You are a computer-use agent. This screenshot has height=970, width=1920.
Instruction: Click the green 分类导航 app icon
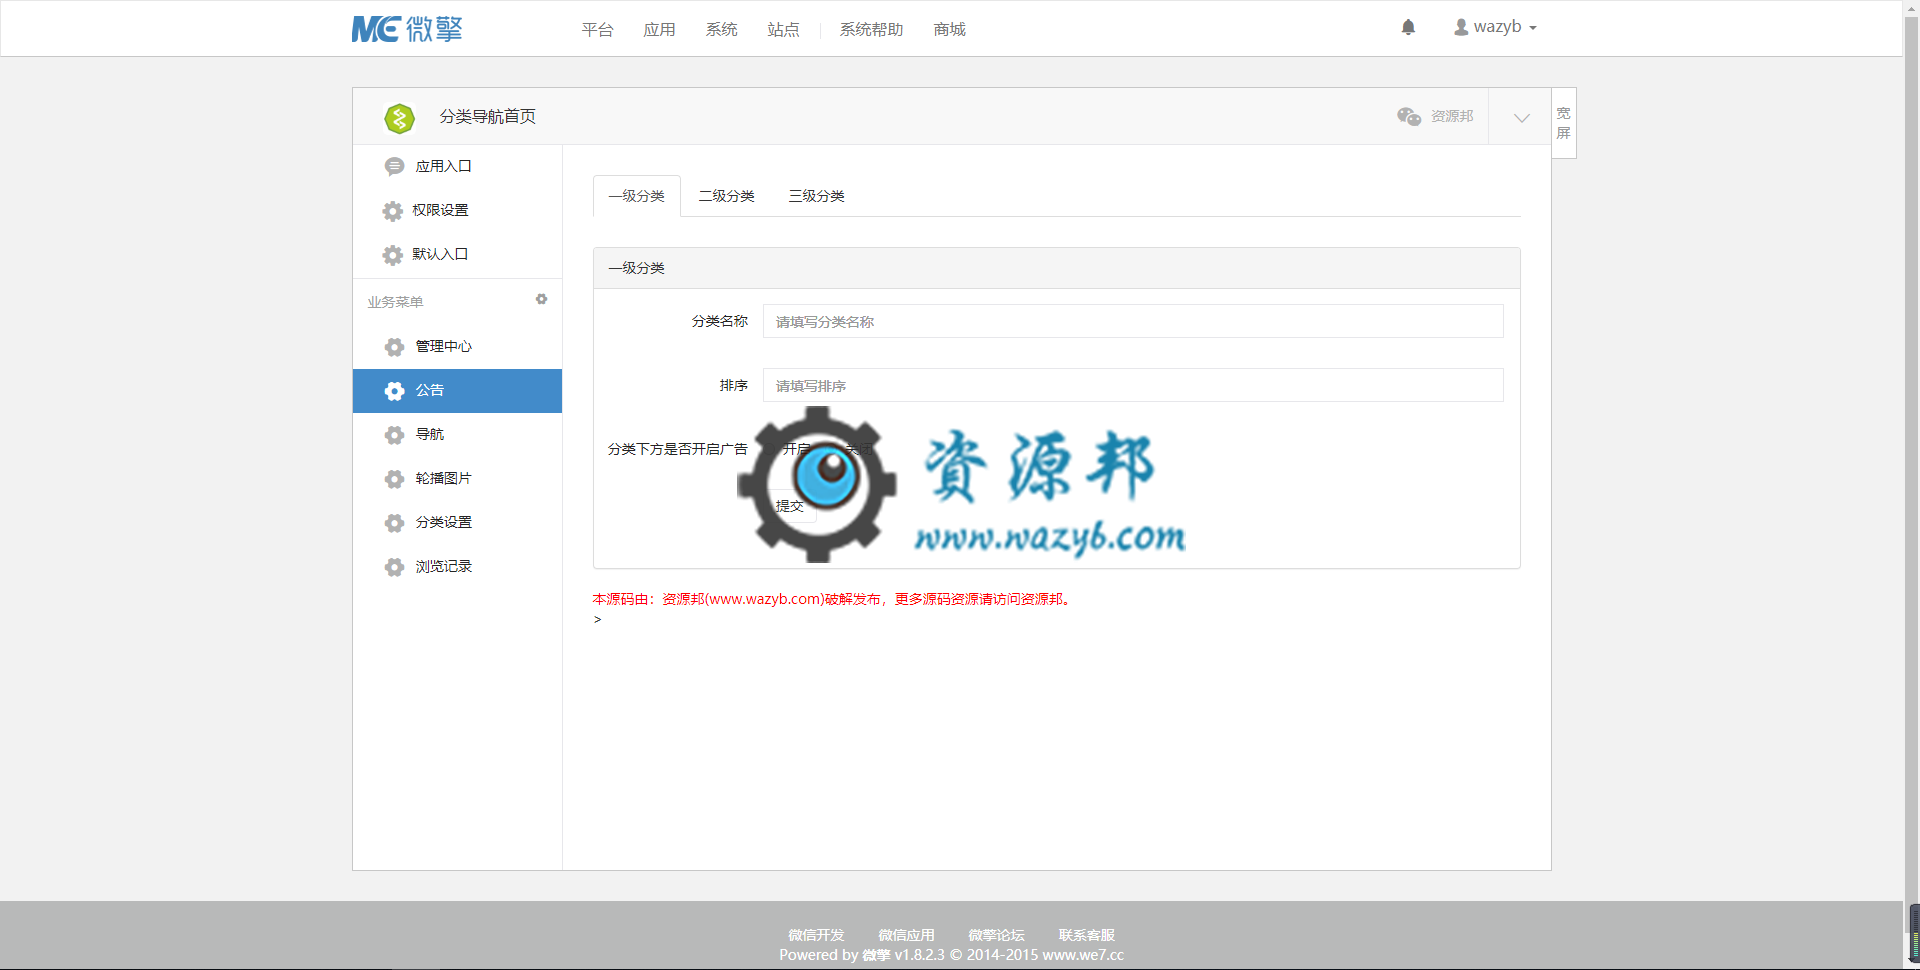[x=399, y=118]
